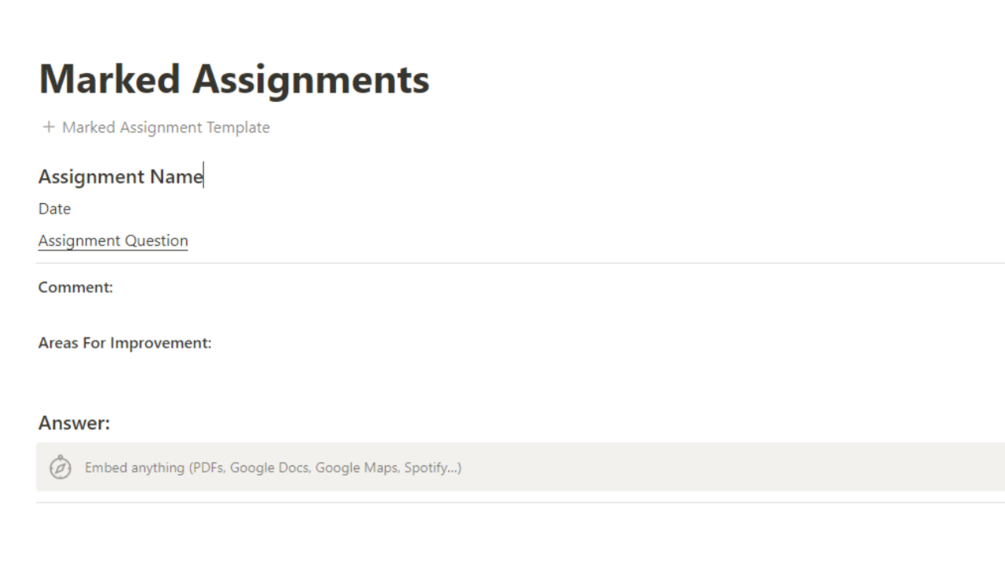This screenshot has height=565, width=1005.
Task: Click the Date text line
Action: coord(54,209)
